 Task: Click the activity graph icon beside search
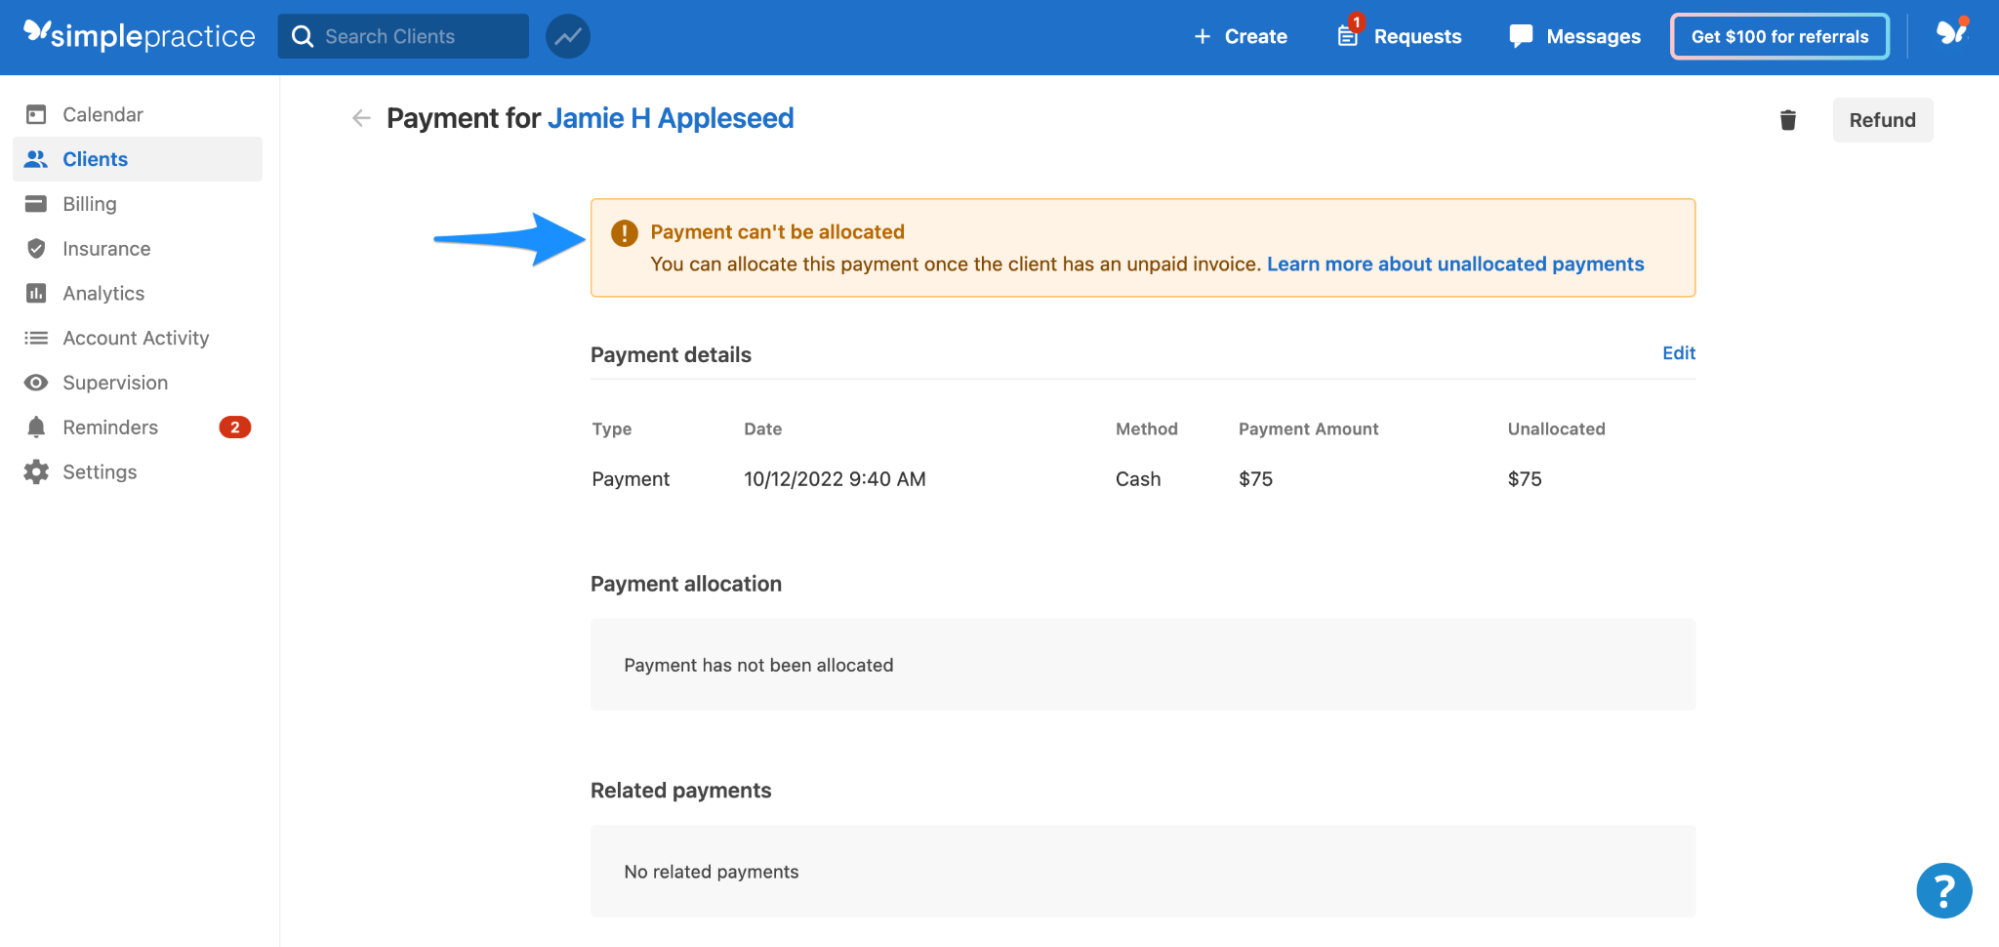tap(567, 35)
